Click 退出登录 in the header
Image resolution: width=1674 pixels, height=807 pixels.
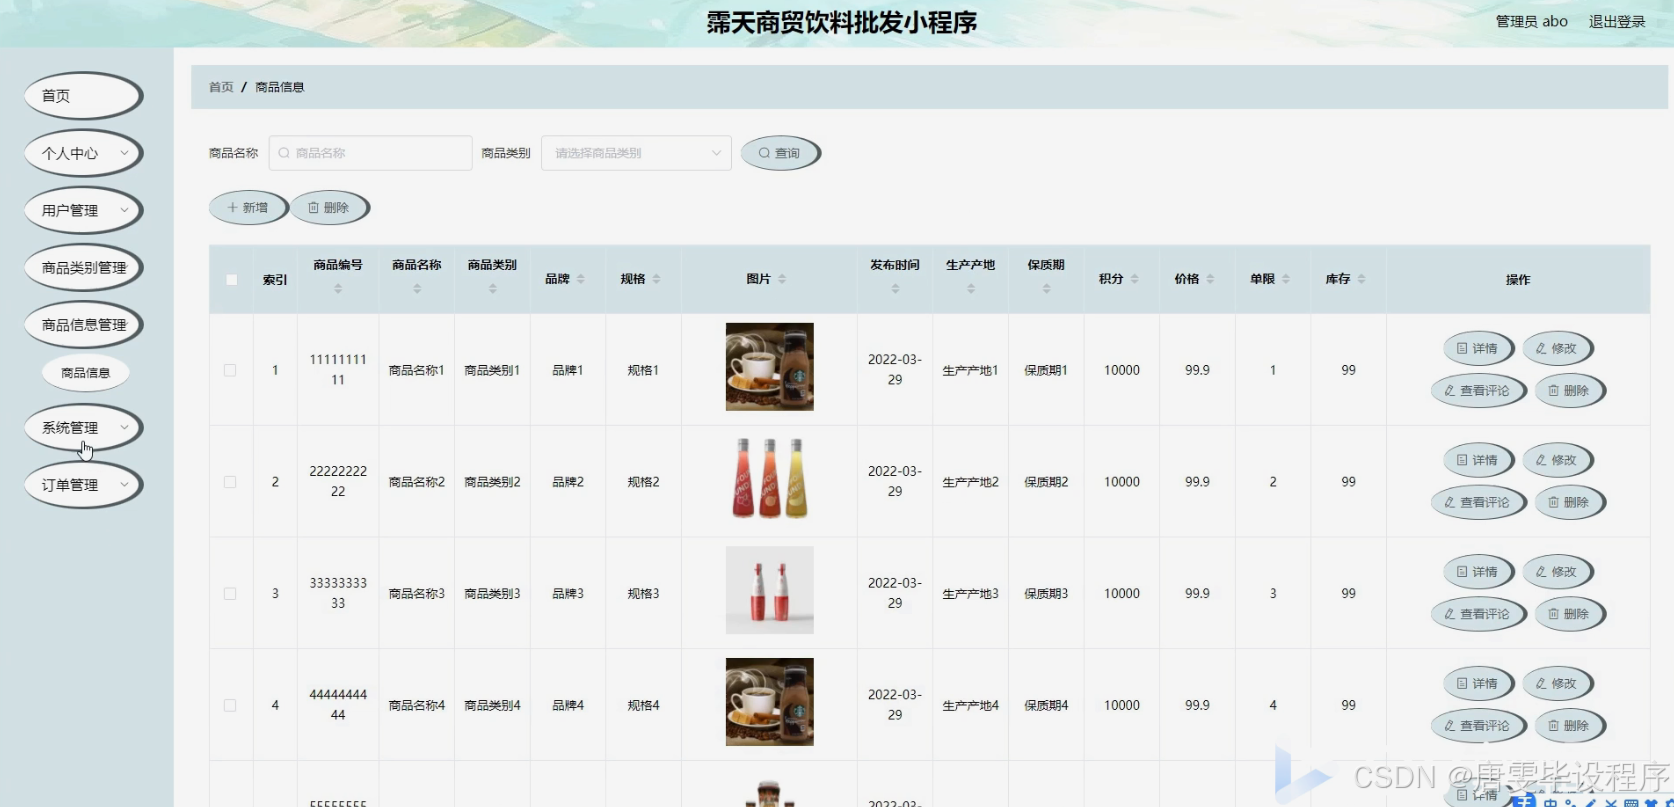click(x=1617, y=22)
